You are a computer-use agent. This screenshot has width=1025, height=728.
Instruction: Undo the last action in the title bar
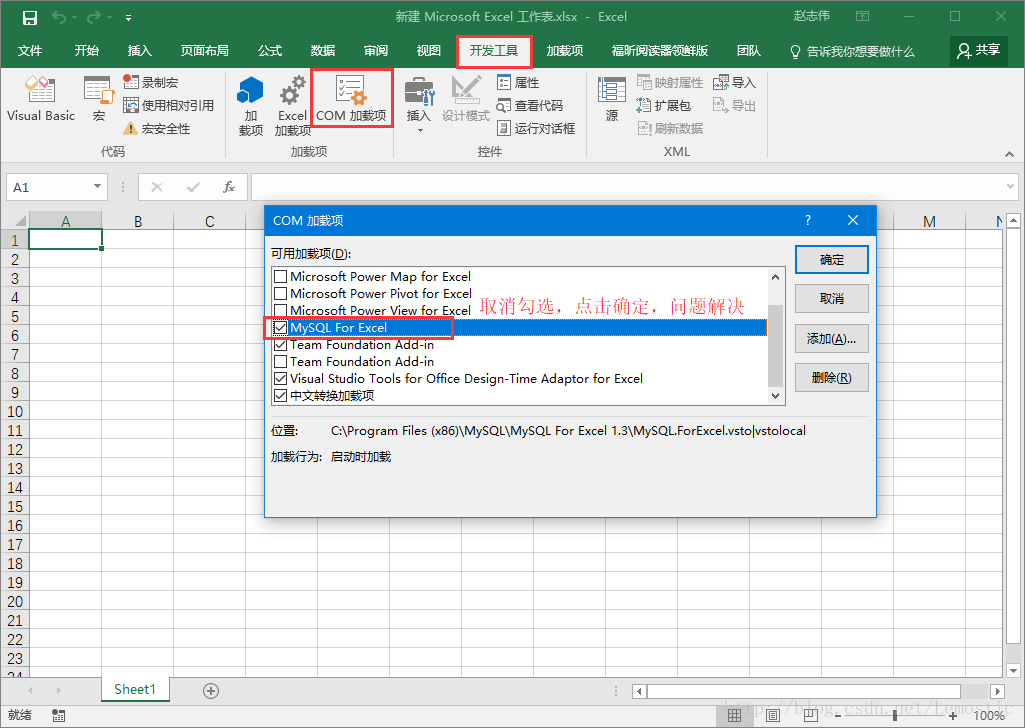coord(59,18)
